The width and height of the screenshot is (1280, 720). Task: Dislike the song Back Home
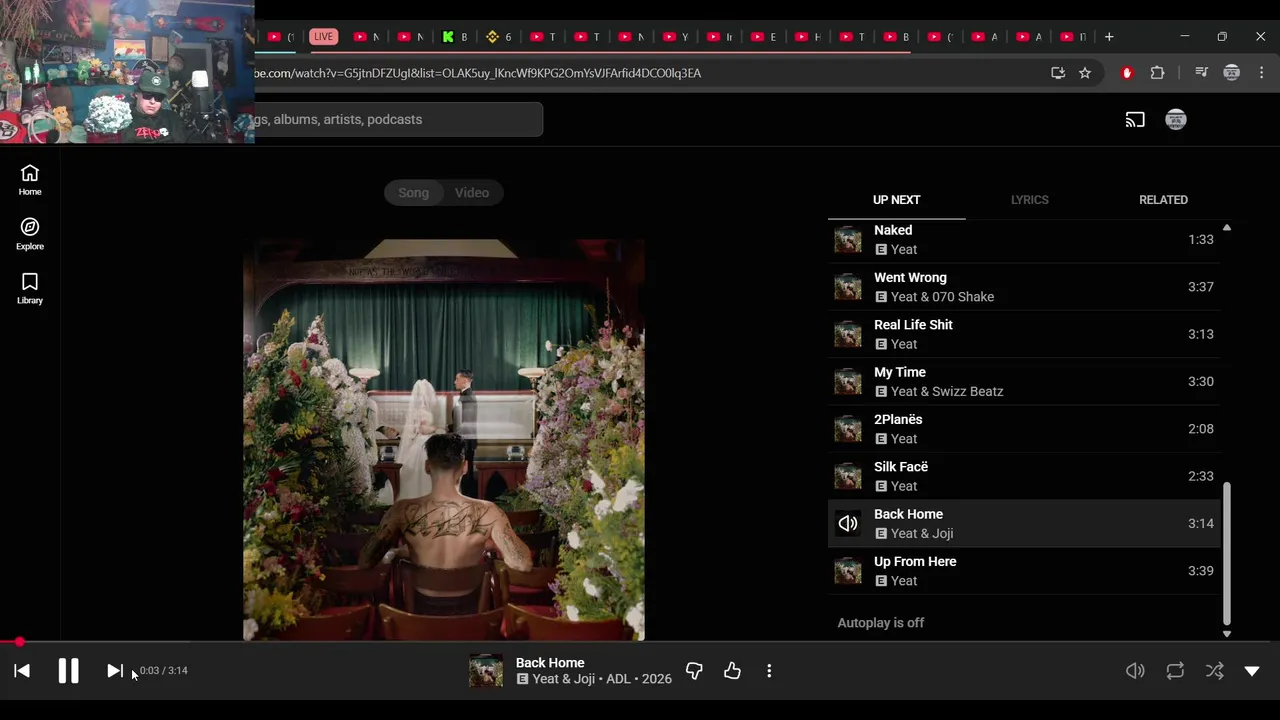coord(694,671)
